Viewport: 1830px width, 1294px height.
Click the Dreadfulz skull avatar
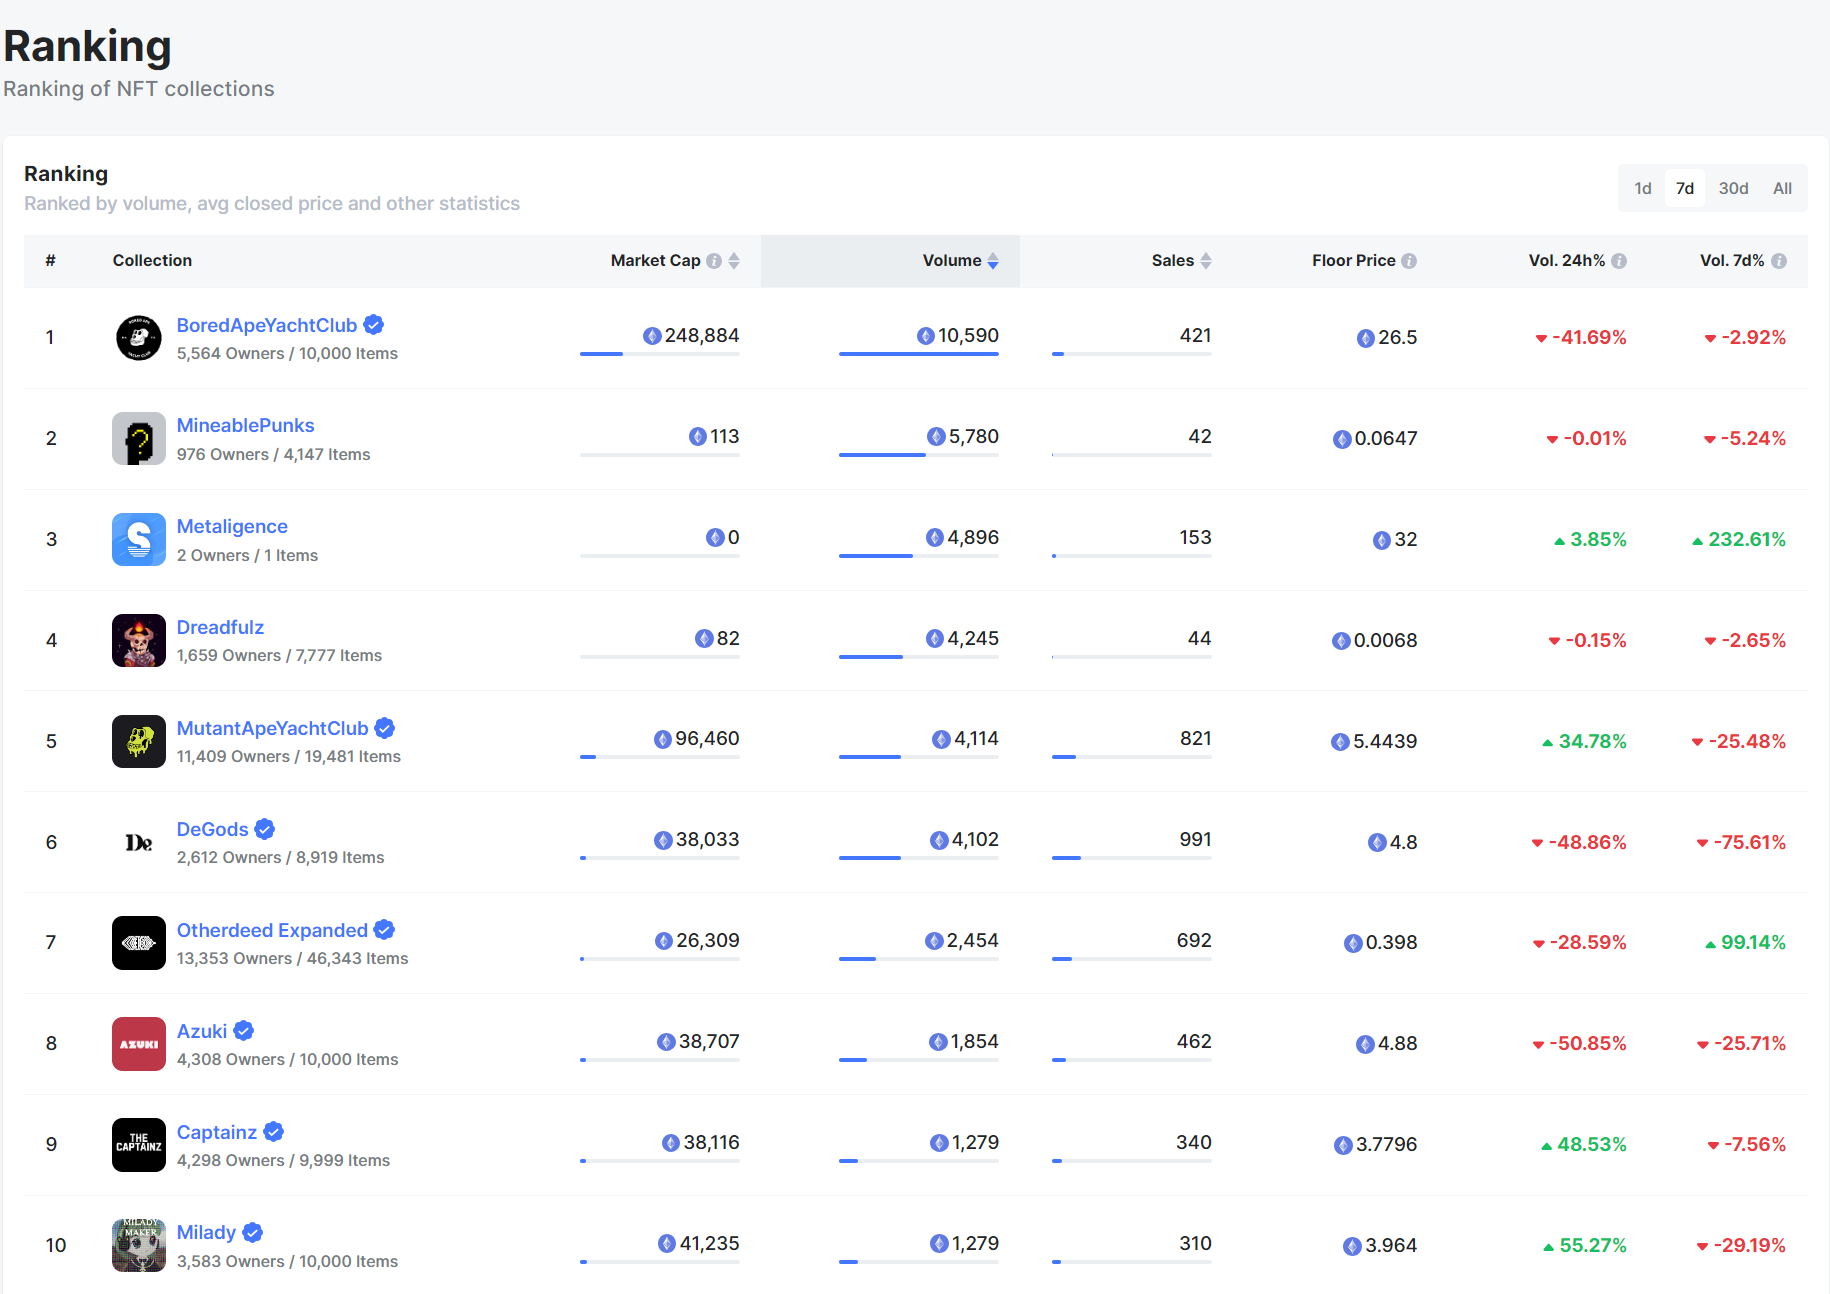(x=138, y=641)
